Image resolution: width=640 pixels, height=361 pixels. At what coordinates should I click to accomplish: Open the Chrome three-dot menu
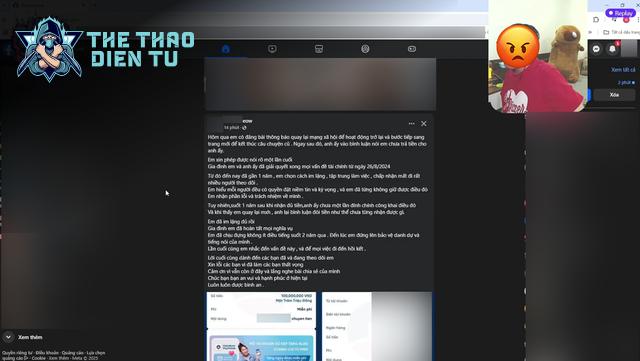point(638,19)
